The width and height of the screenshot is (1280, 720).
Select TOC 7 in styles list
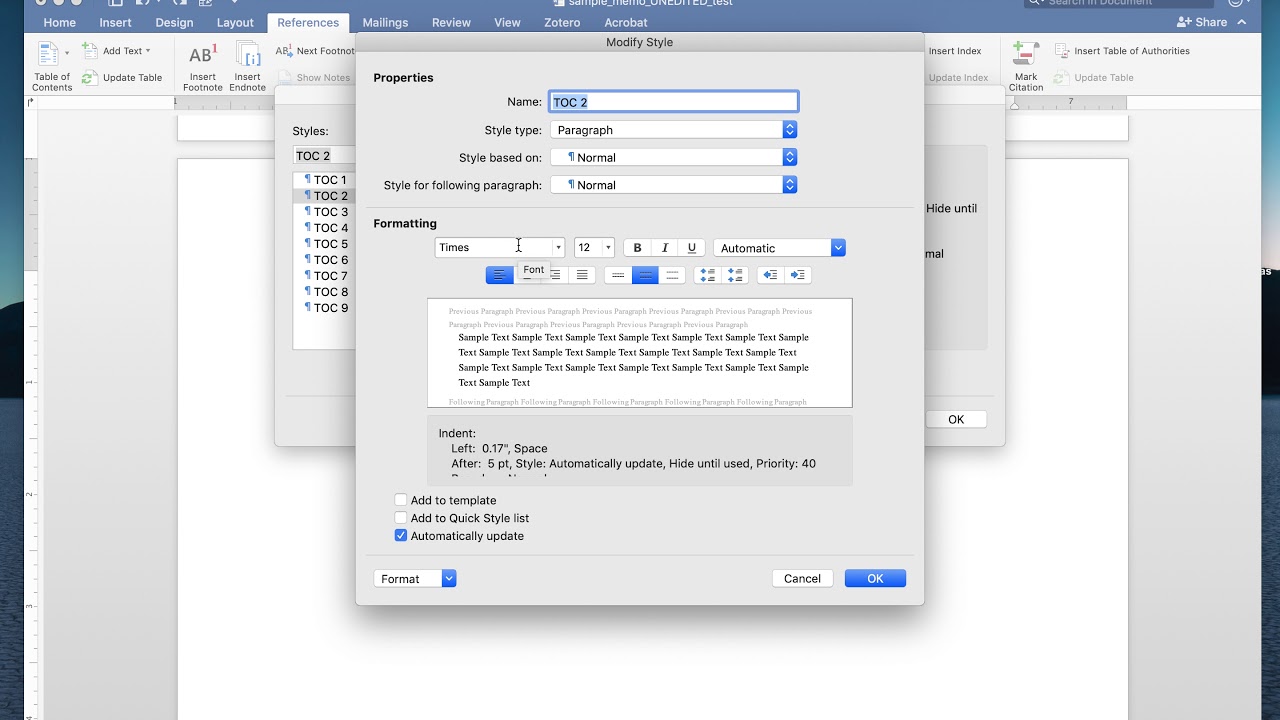click(x=326, y=276)
